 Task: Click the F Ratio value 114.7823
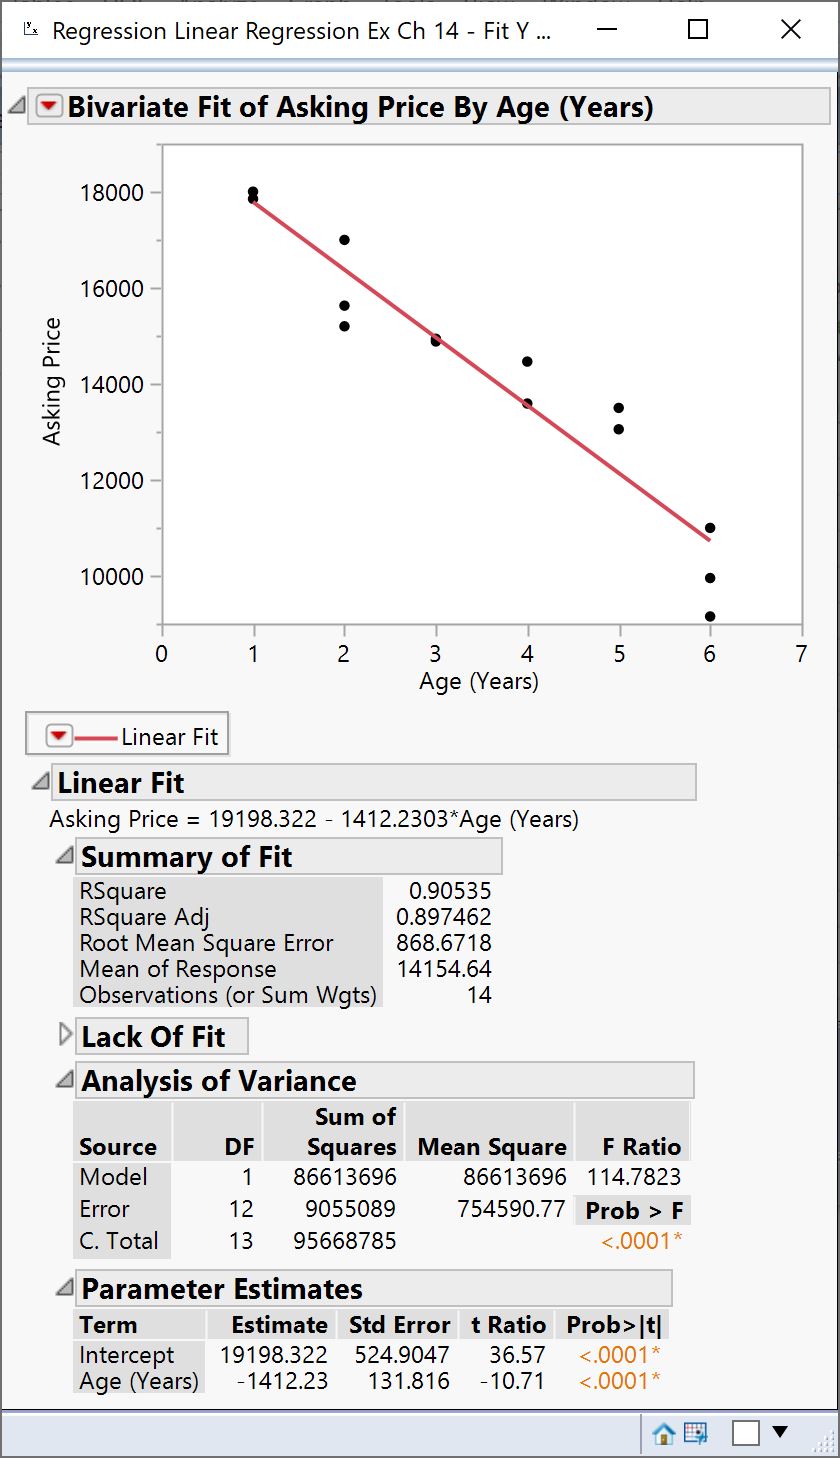[634, 1177]
